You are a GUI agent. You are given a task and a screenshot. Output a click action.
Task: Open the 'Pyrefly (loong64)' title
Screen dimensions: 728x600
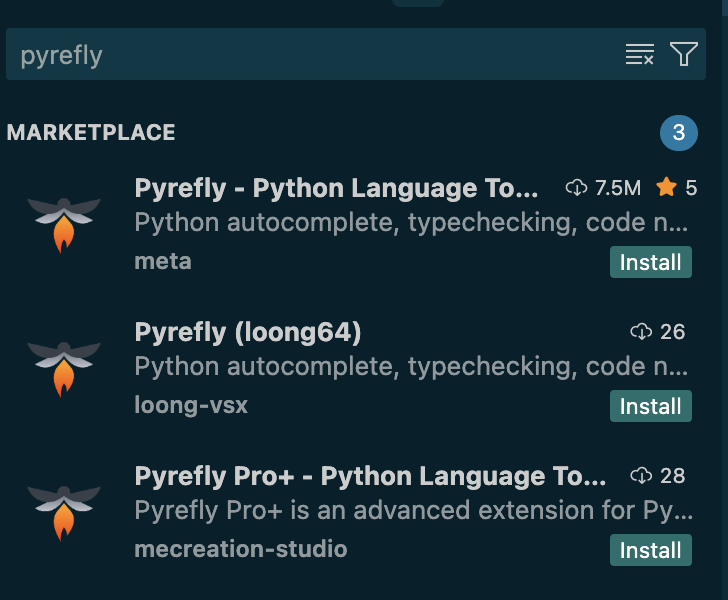point(248,333)
